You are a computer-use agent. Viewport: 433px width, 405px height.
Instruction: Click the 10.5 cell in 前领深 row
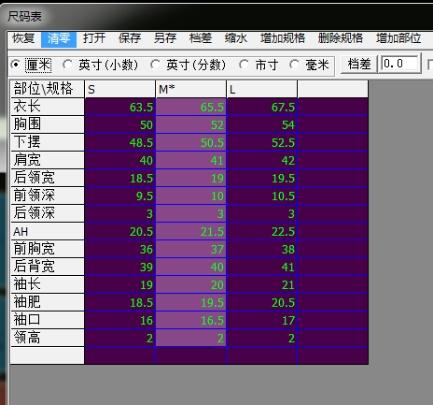(x=262, y=196)
